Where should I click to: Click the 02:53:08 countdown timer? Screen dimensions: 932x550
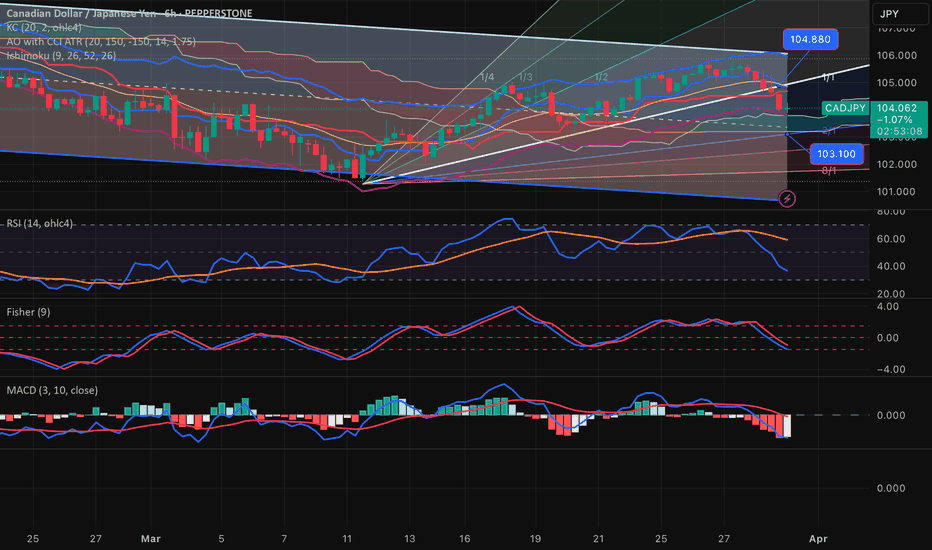pos(899,131)
